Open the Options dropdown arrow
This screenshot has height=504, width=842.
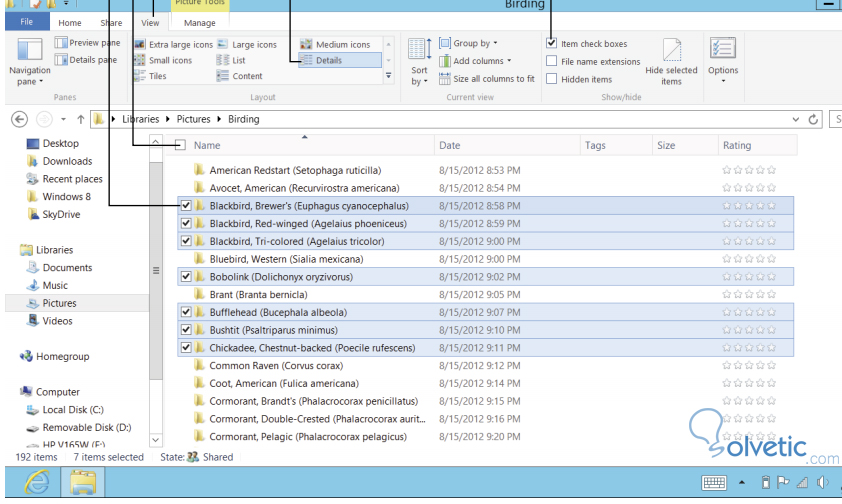coord(723,81)
